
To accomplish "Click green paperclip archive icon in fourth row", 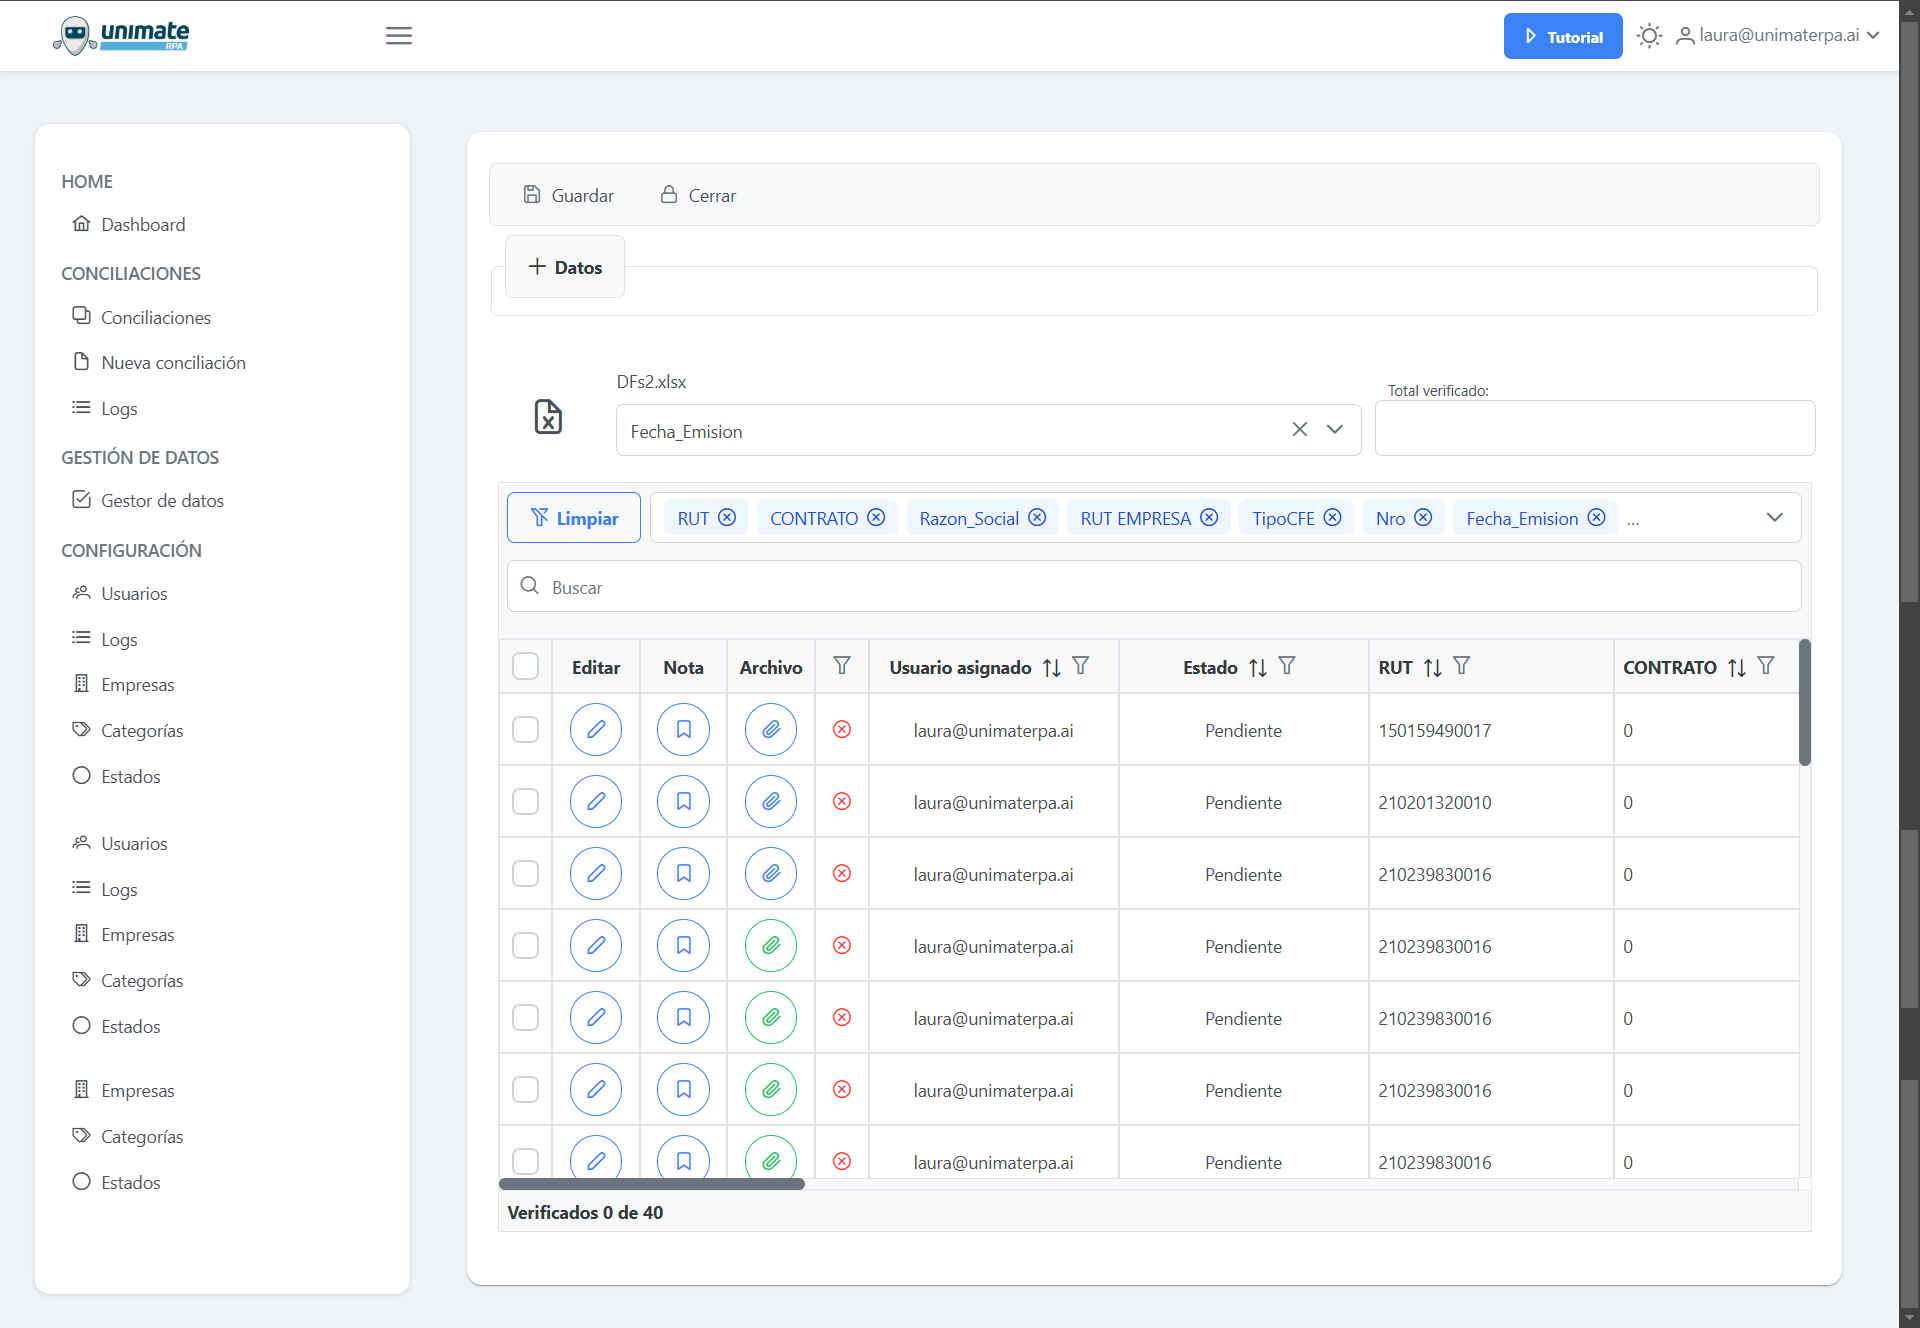I will 770,946.
